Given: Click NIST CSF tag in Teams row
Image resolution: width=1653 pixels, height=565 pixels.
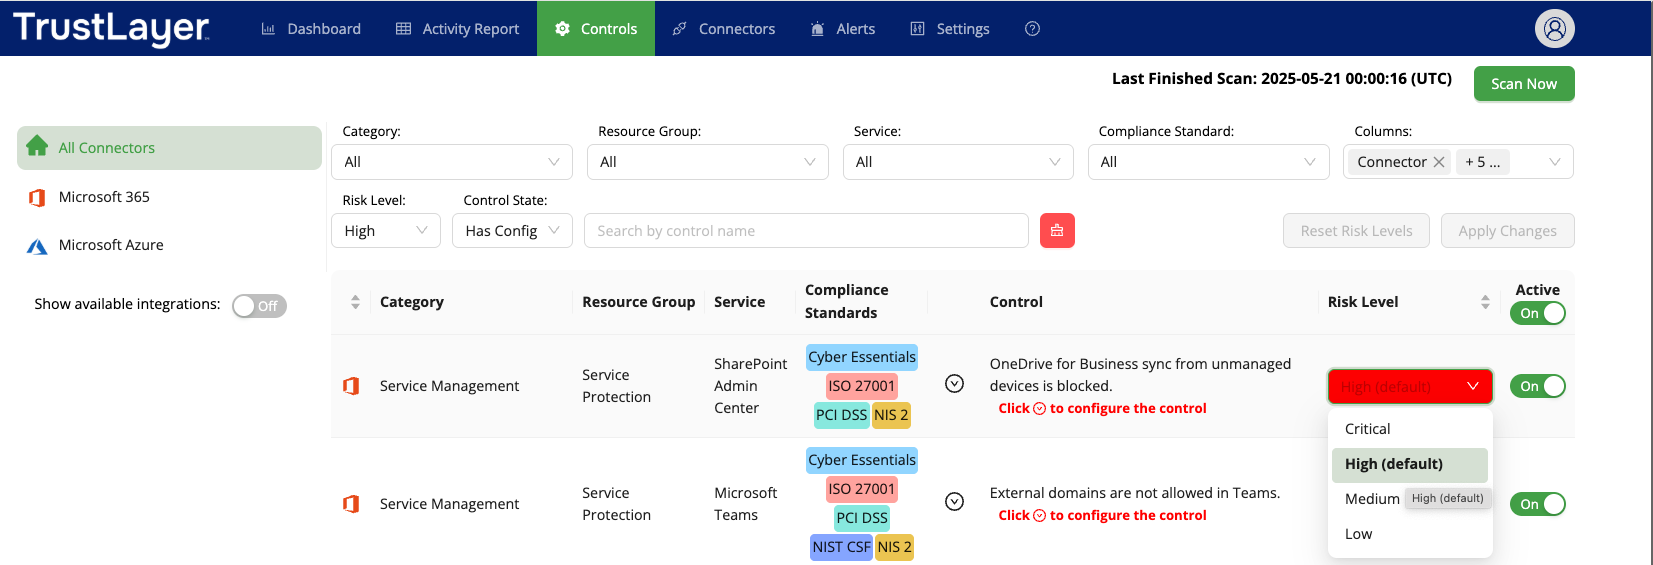Looking at the screenshot, I should tap(841, 547).
